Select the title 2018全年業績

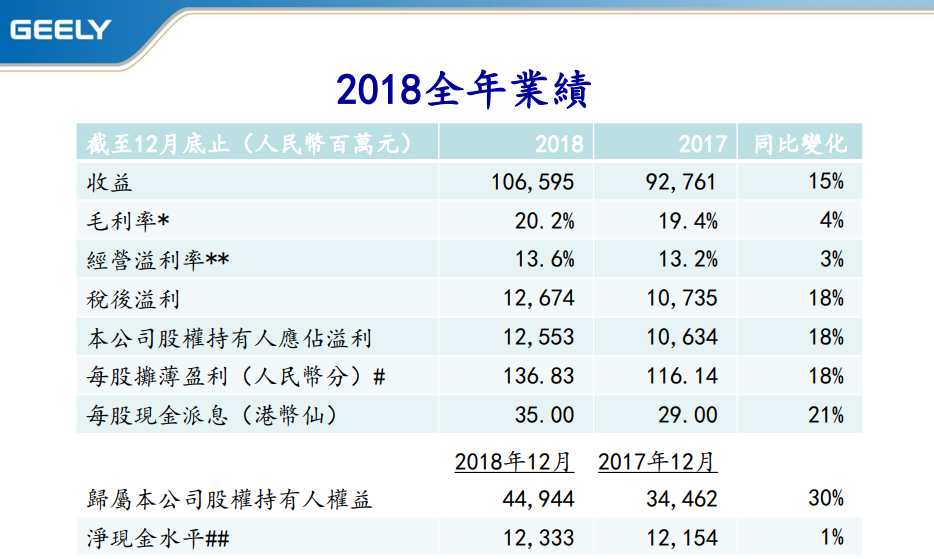(x=463, y=90)
